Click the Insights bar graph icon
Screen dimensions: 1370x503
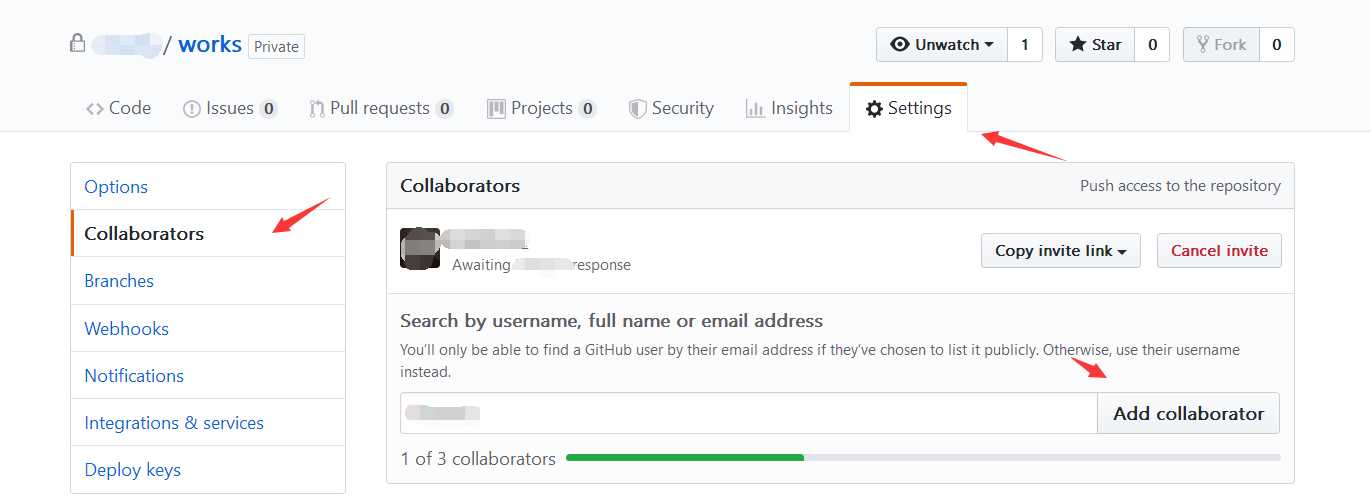755,109
